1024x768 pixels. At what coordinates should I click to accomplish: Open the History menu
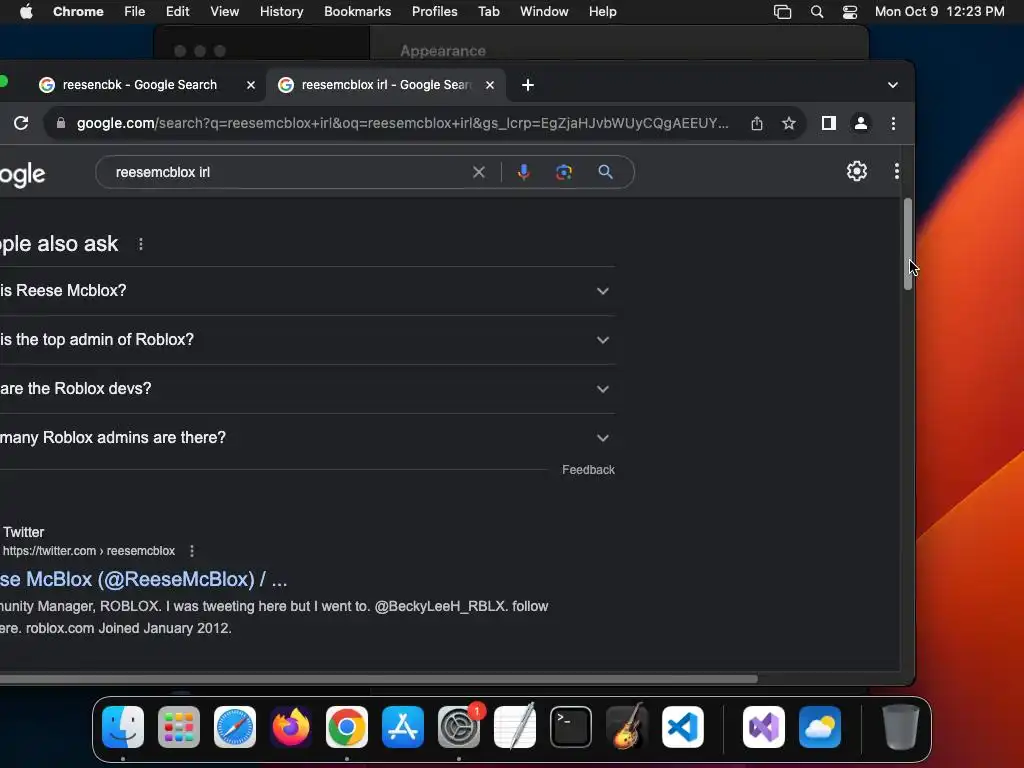tap(281, 12)
